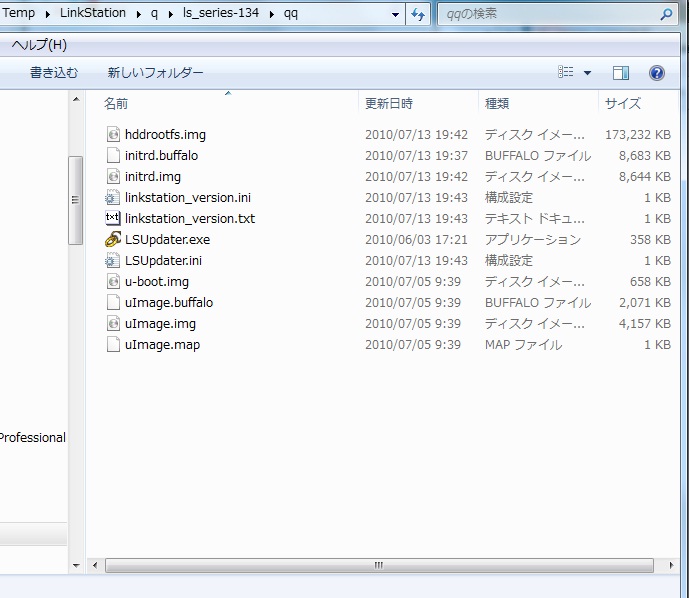Select the uImage.buffalo file icon

pos(113,302)
